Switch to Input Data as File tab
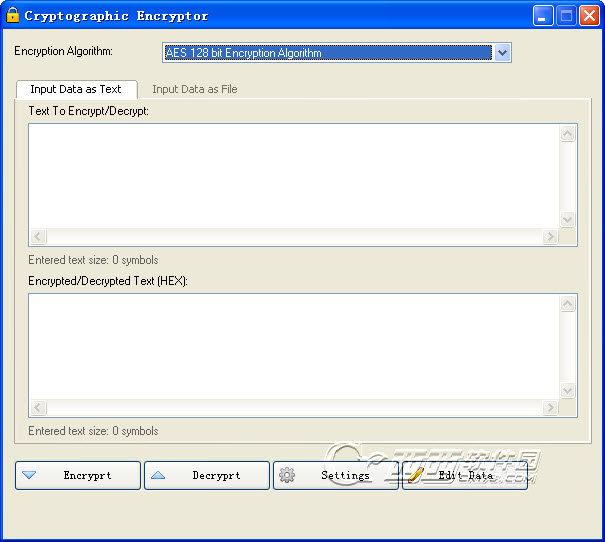This screenshot has height=542, width=605. (x=194, y=89)
